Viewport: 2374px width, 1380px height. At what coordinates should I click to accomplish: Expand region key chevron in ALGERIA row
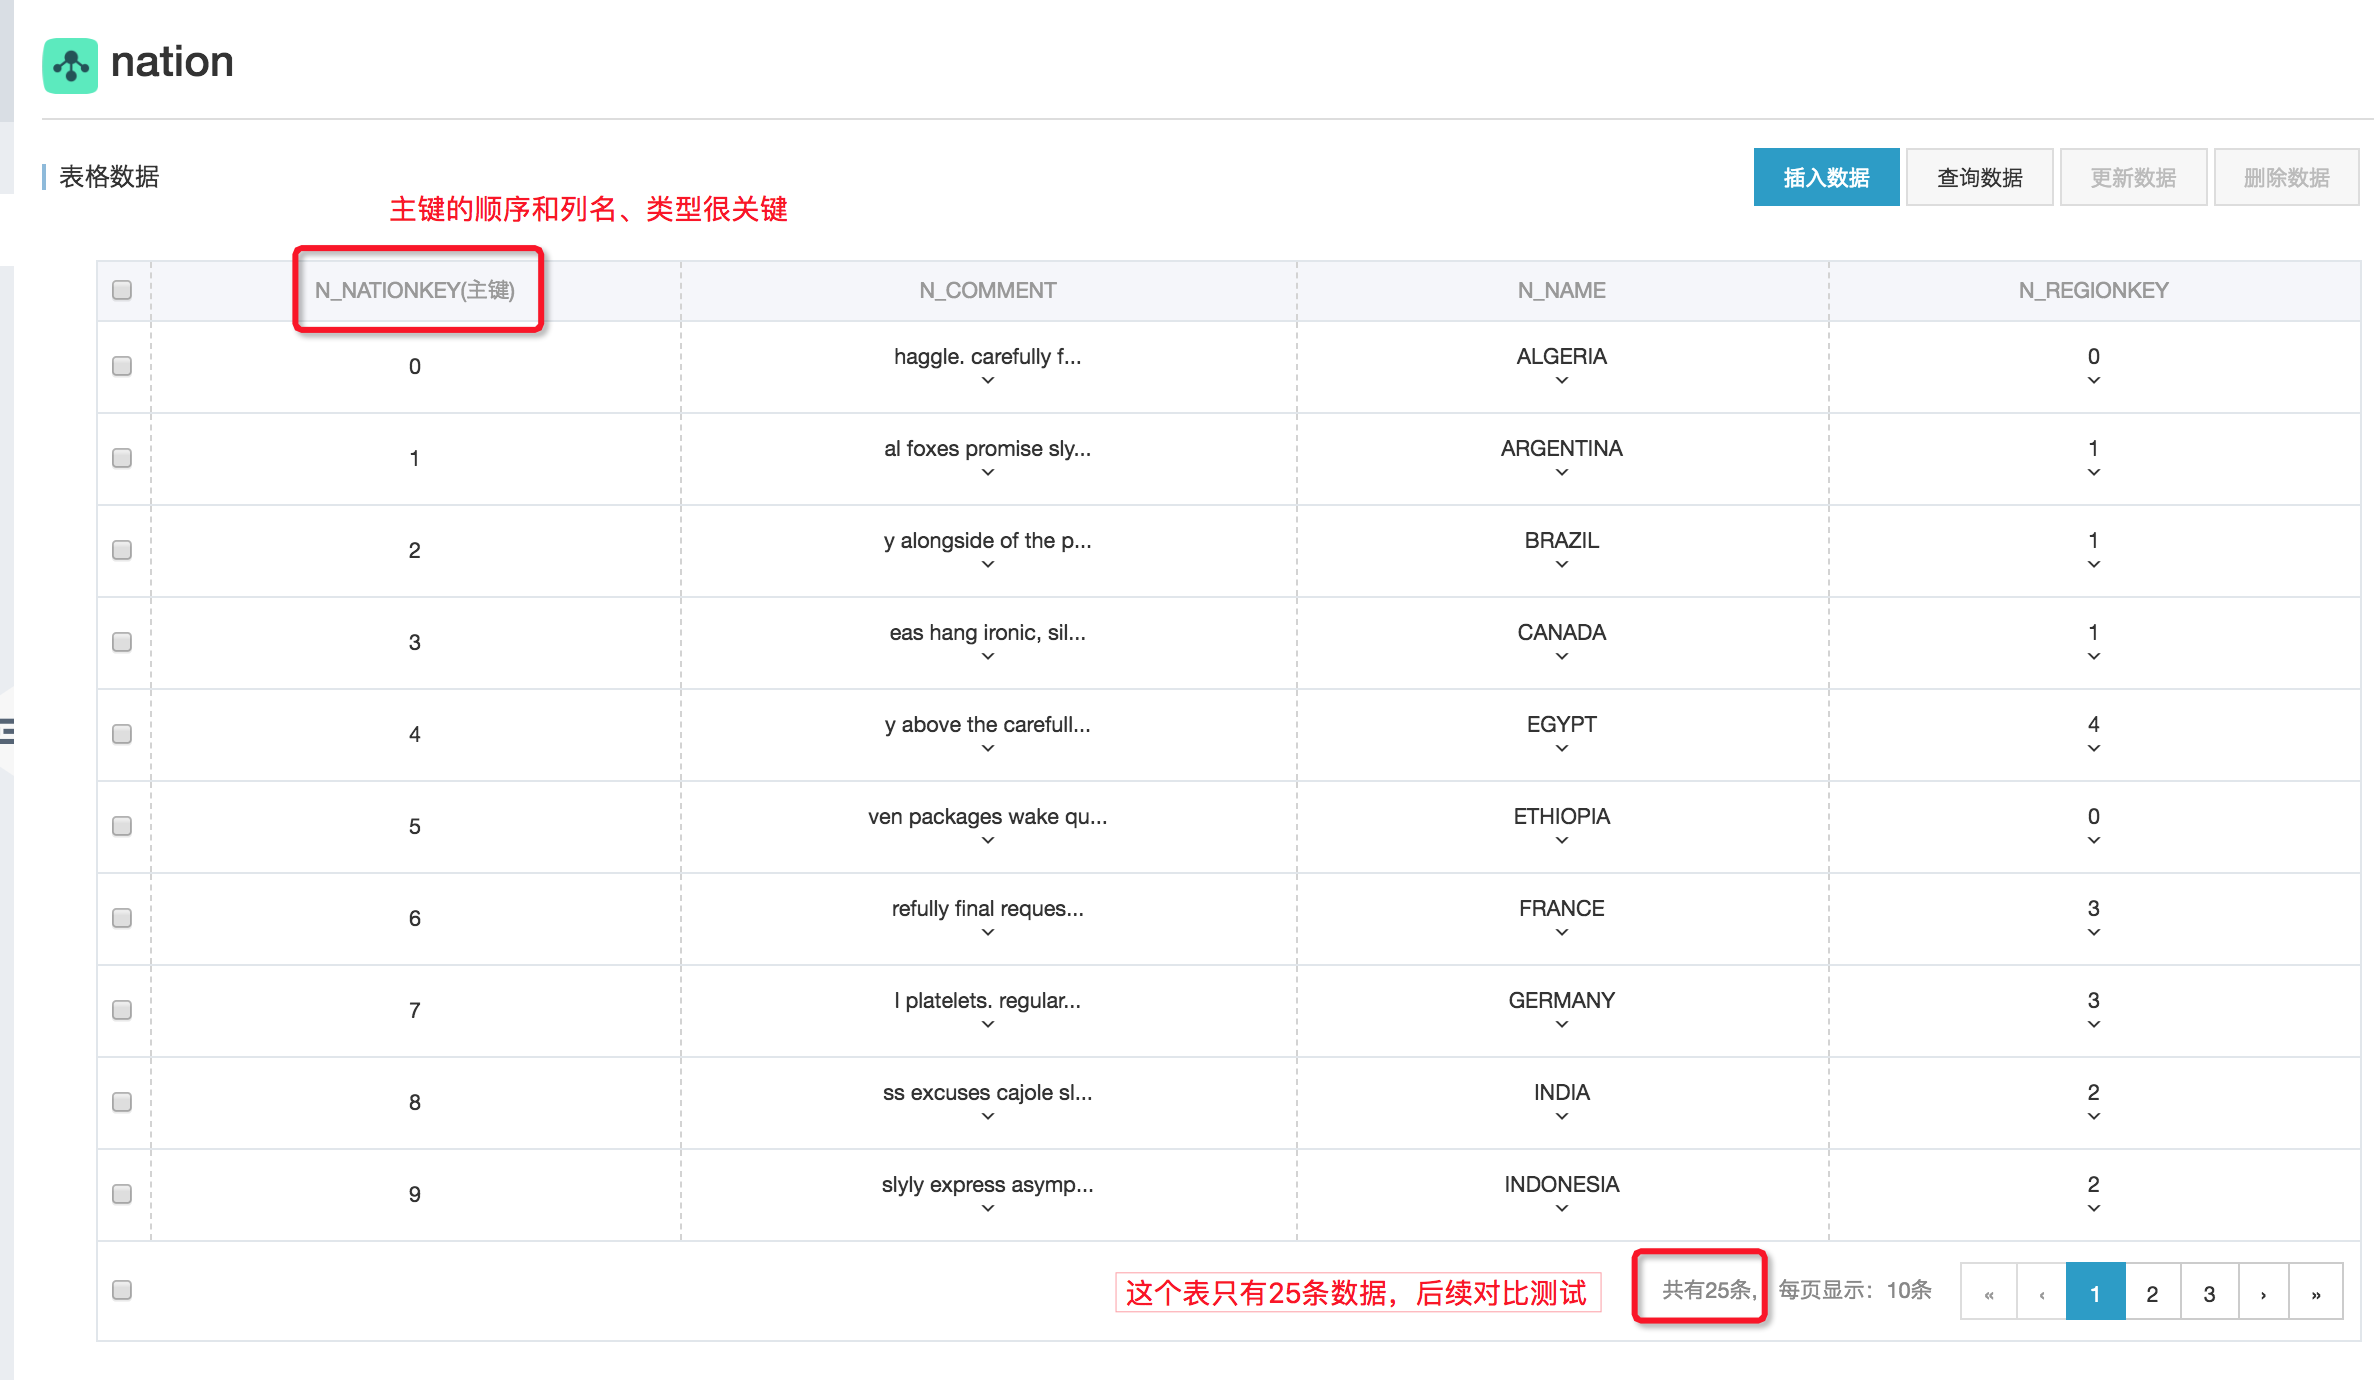click(2094, 380)
